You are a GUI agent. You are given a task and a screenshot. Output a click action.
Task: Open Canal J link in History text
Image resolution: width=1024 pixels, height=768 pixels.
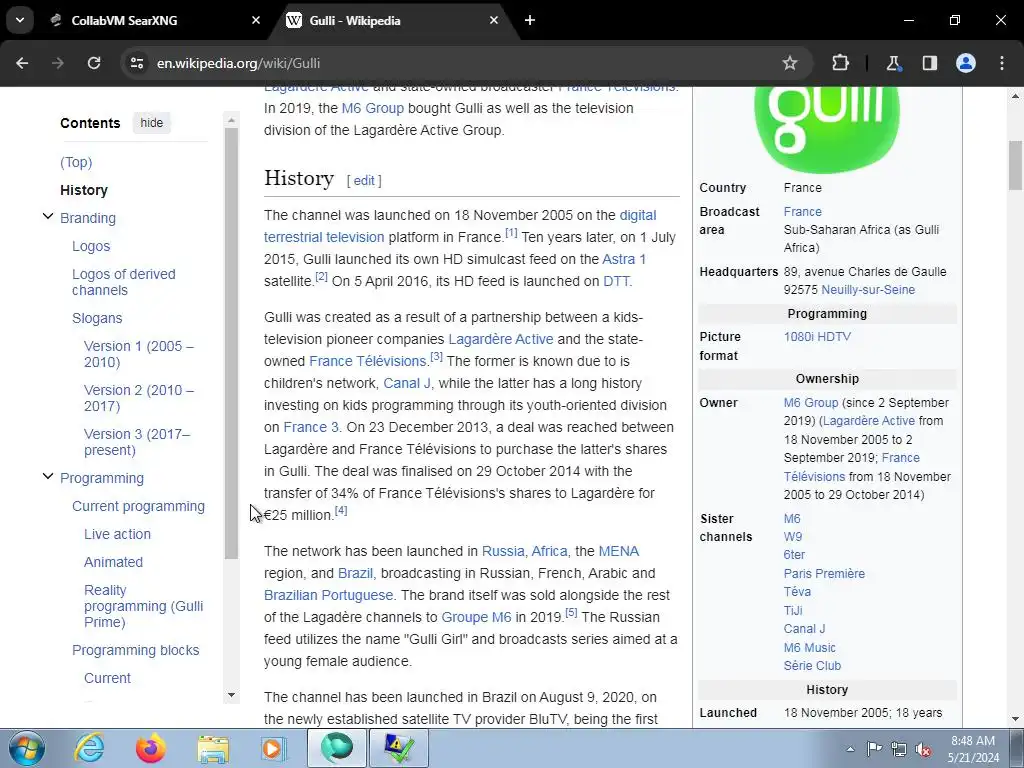[x=407, y=383]
